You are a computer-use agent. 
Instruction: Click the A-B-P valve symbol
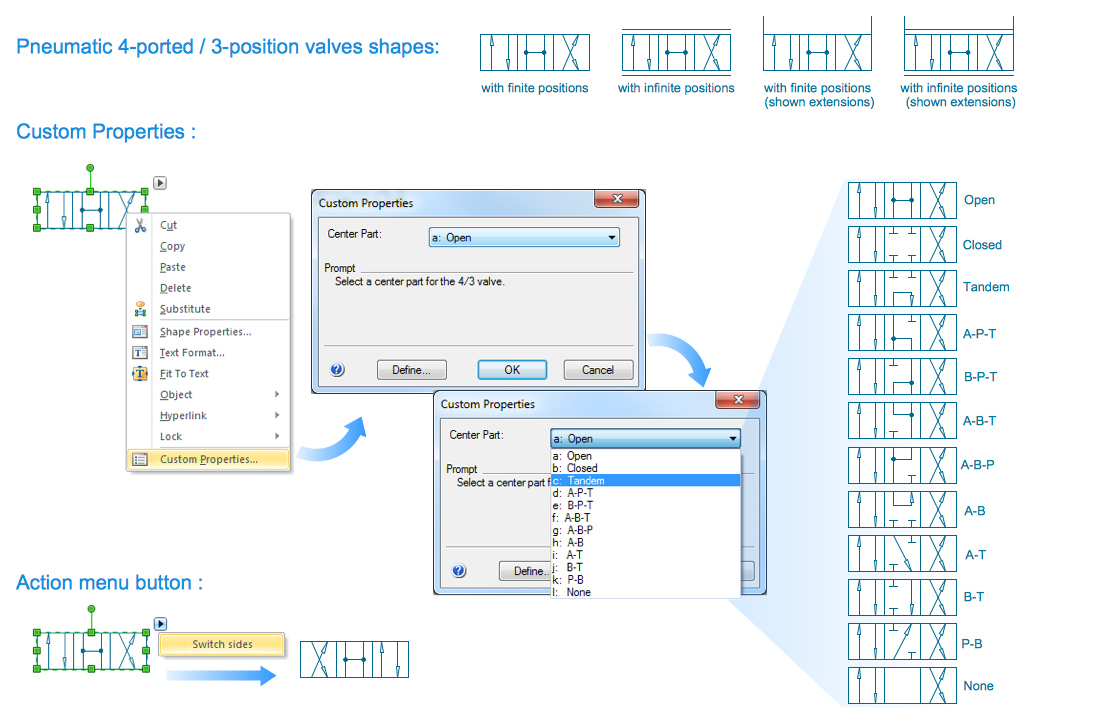pyautogui.click(x=902, y=465)
